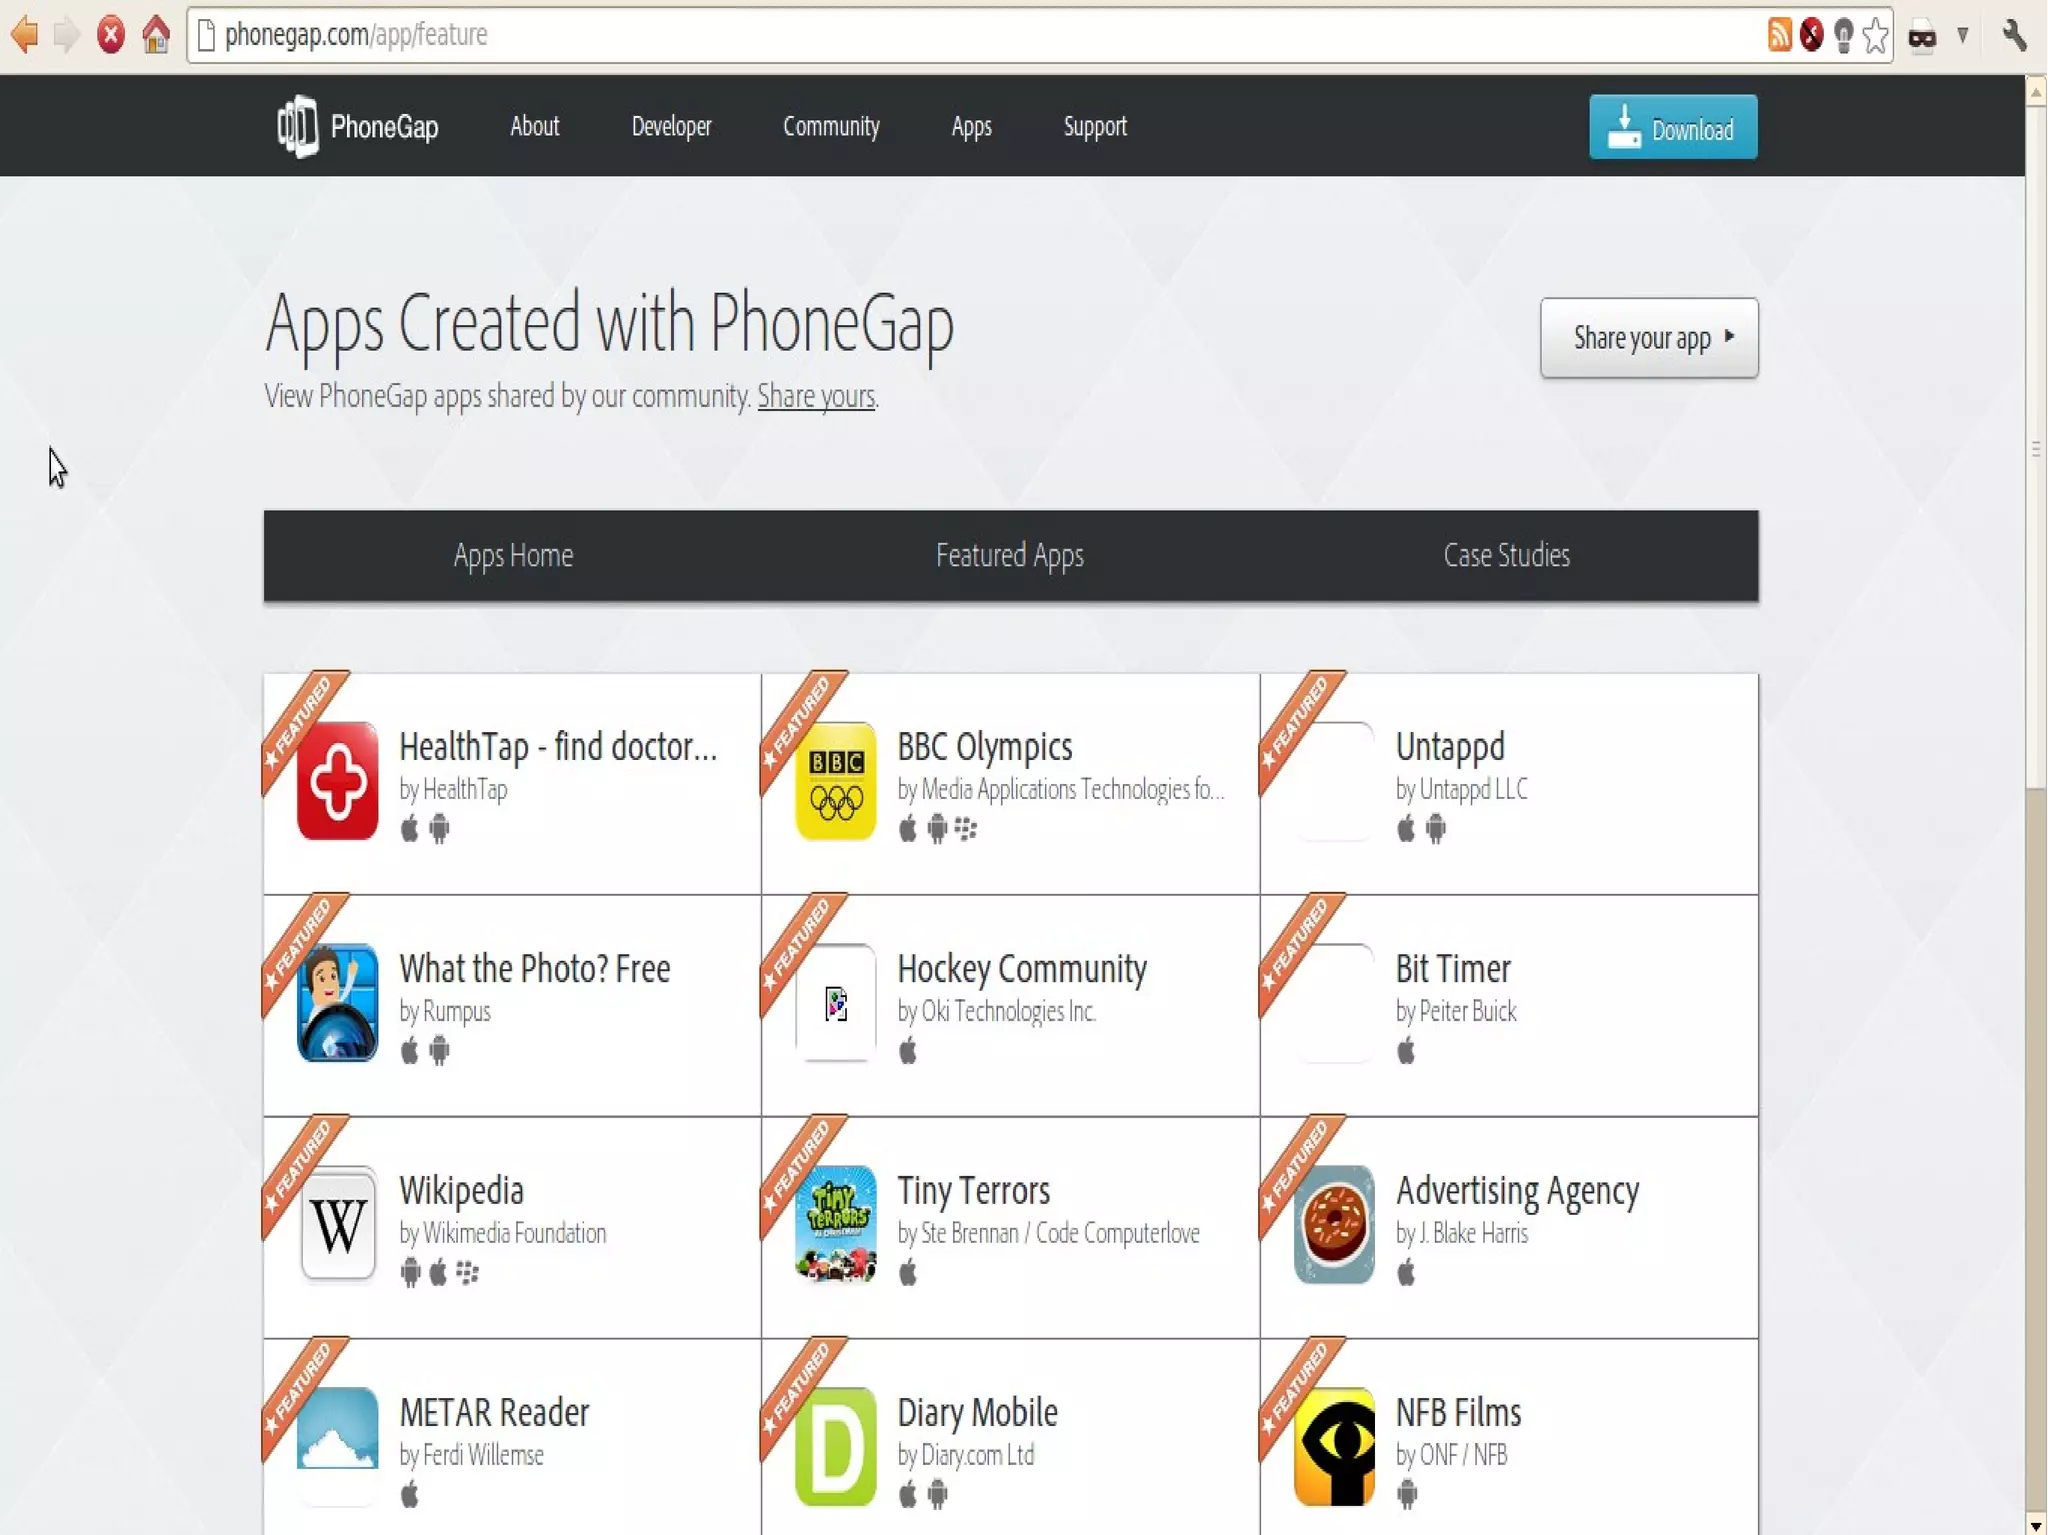This screenshot has width=2048, height=1535.
Task: Expand the extension dropdown arrow in toolbar
Action: (x=1963, y=36)
